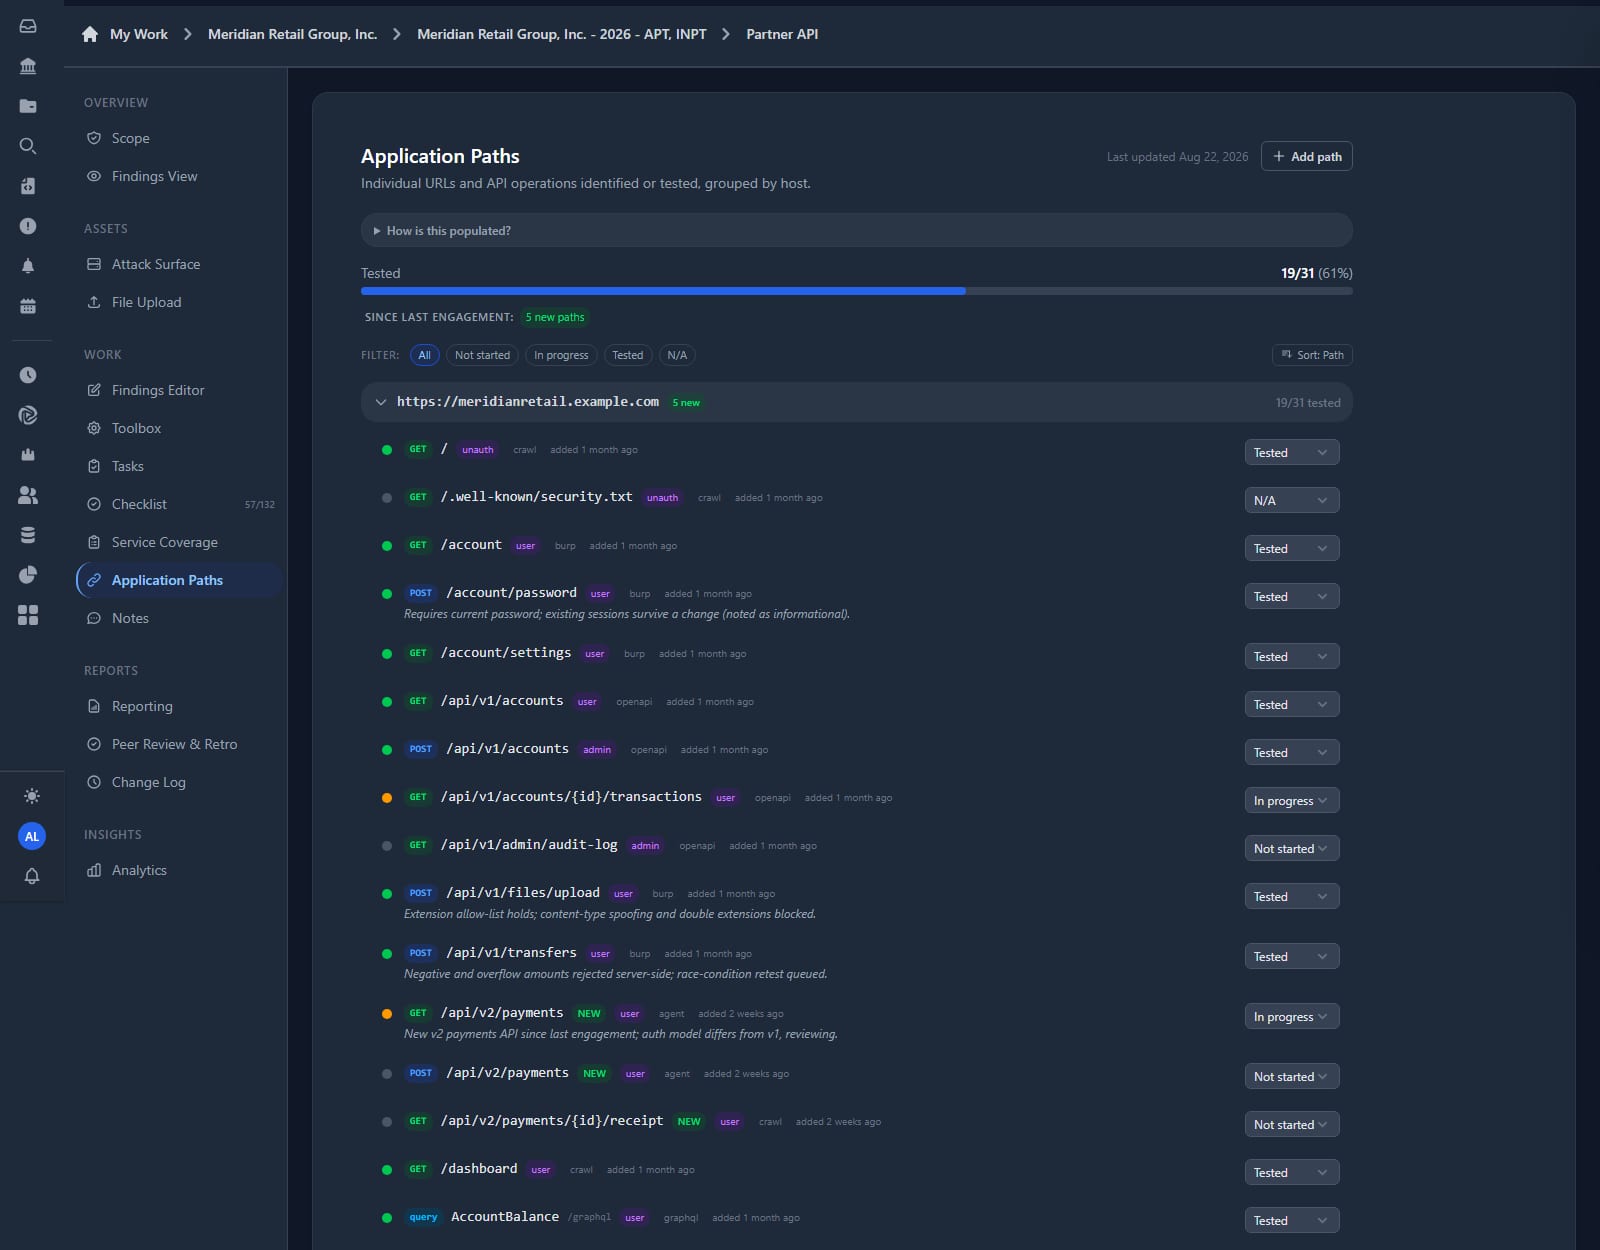Click the bank building icon in left rail
Image resolution: width=1600 pixels, height=1250 pixels.
[x=28, y=66]
